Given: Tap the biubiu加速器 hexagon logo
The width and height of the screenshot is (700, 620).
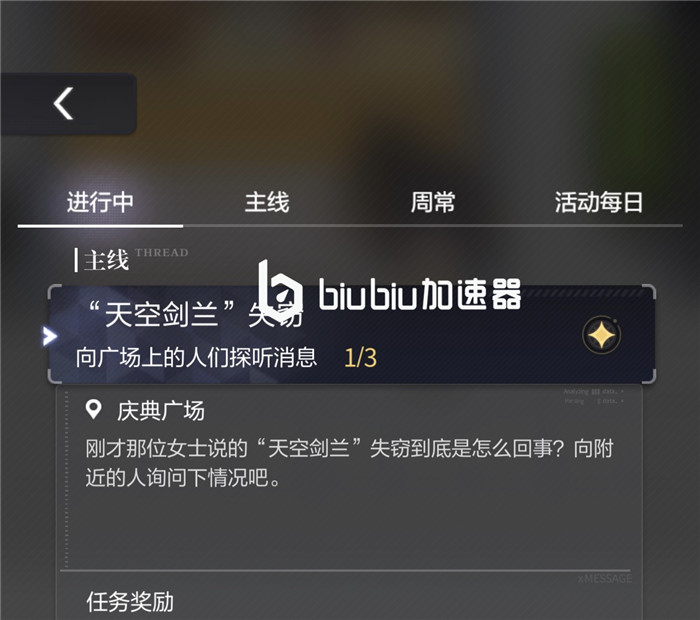Looking at the screenshot, I should tap(280, 292).
